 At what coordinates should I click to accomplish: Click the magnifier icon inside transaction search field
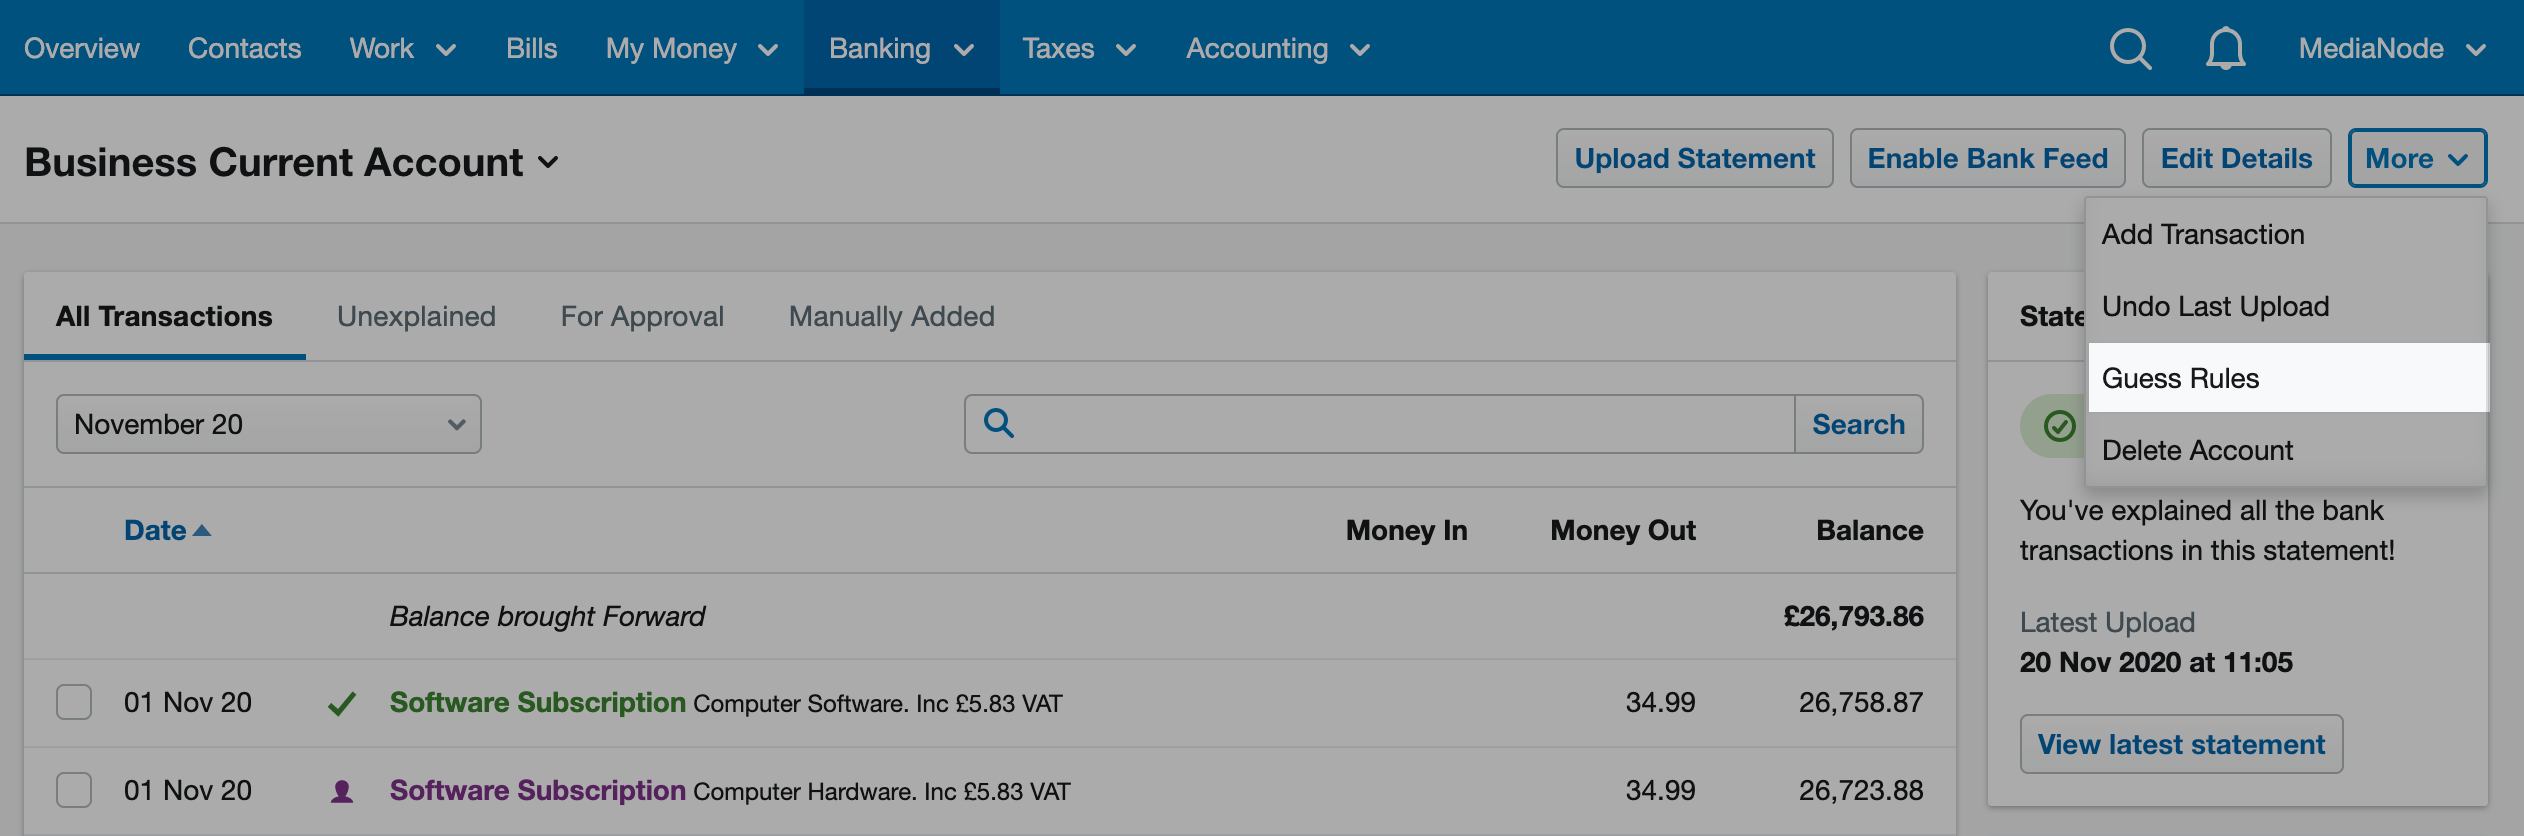[x=998, y=423]
